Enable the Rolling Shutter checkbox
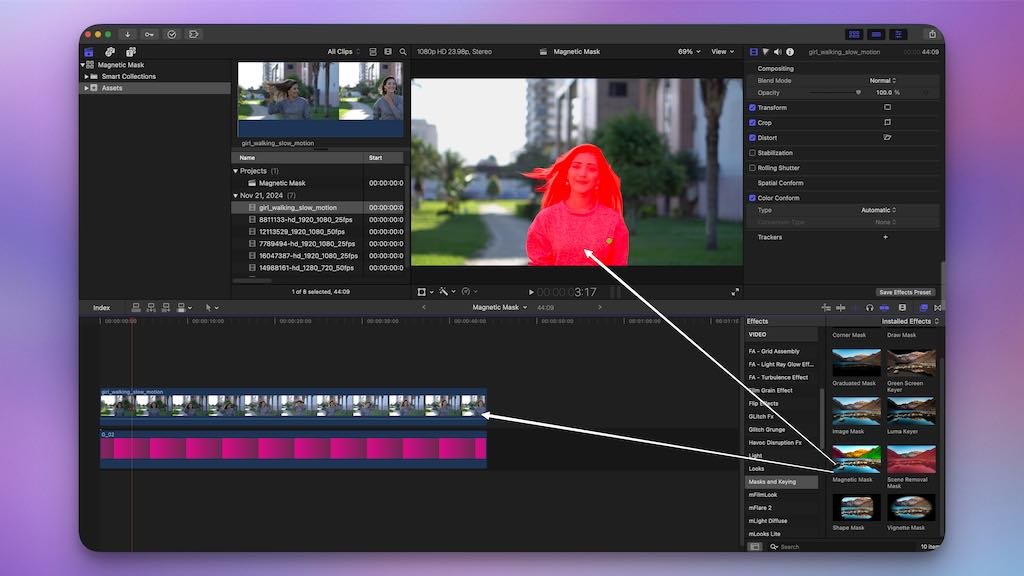 click(752, 168)
